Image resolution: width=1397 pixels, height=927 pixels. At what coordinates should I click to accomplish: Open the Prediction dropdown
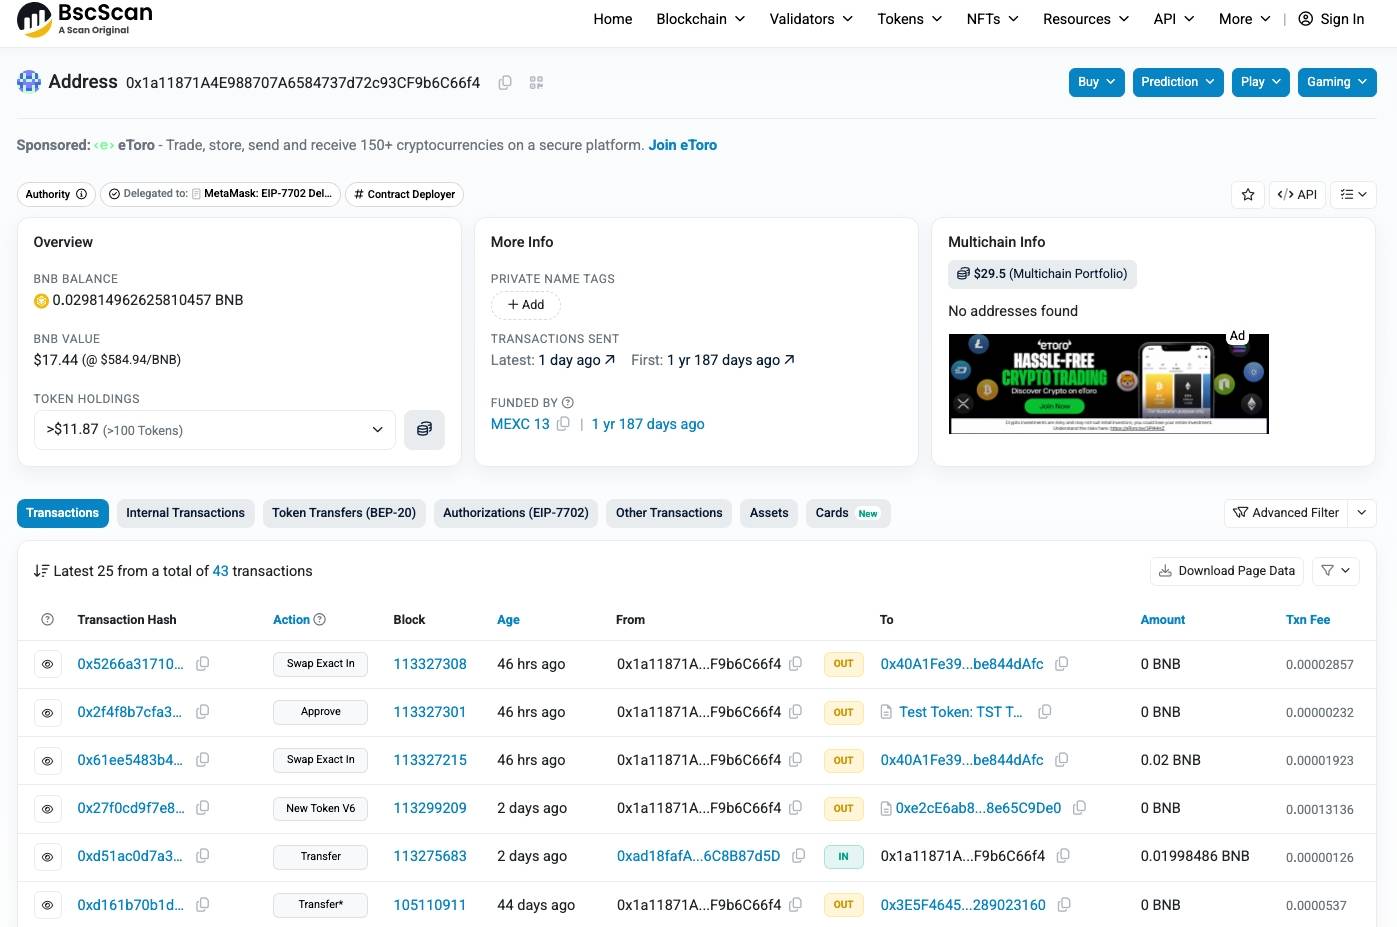1178,82
